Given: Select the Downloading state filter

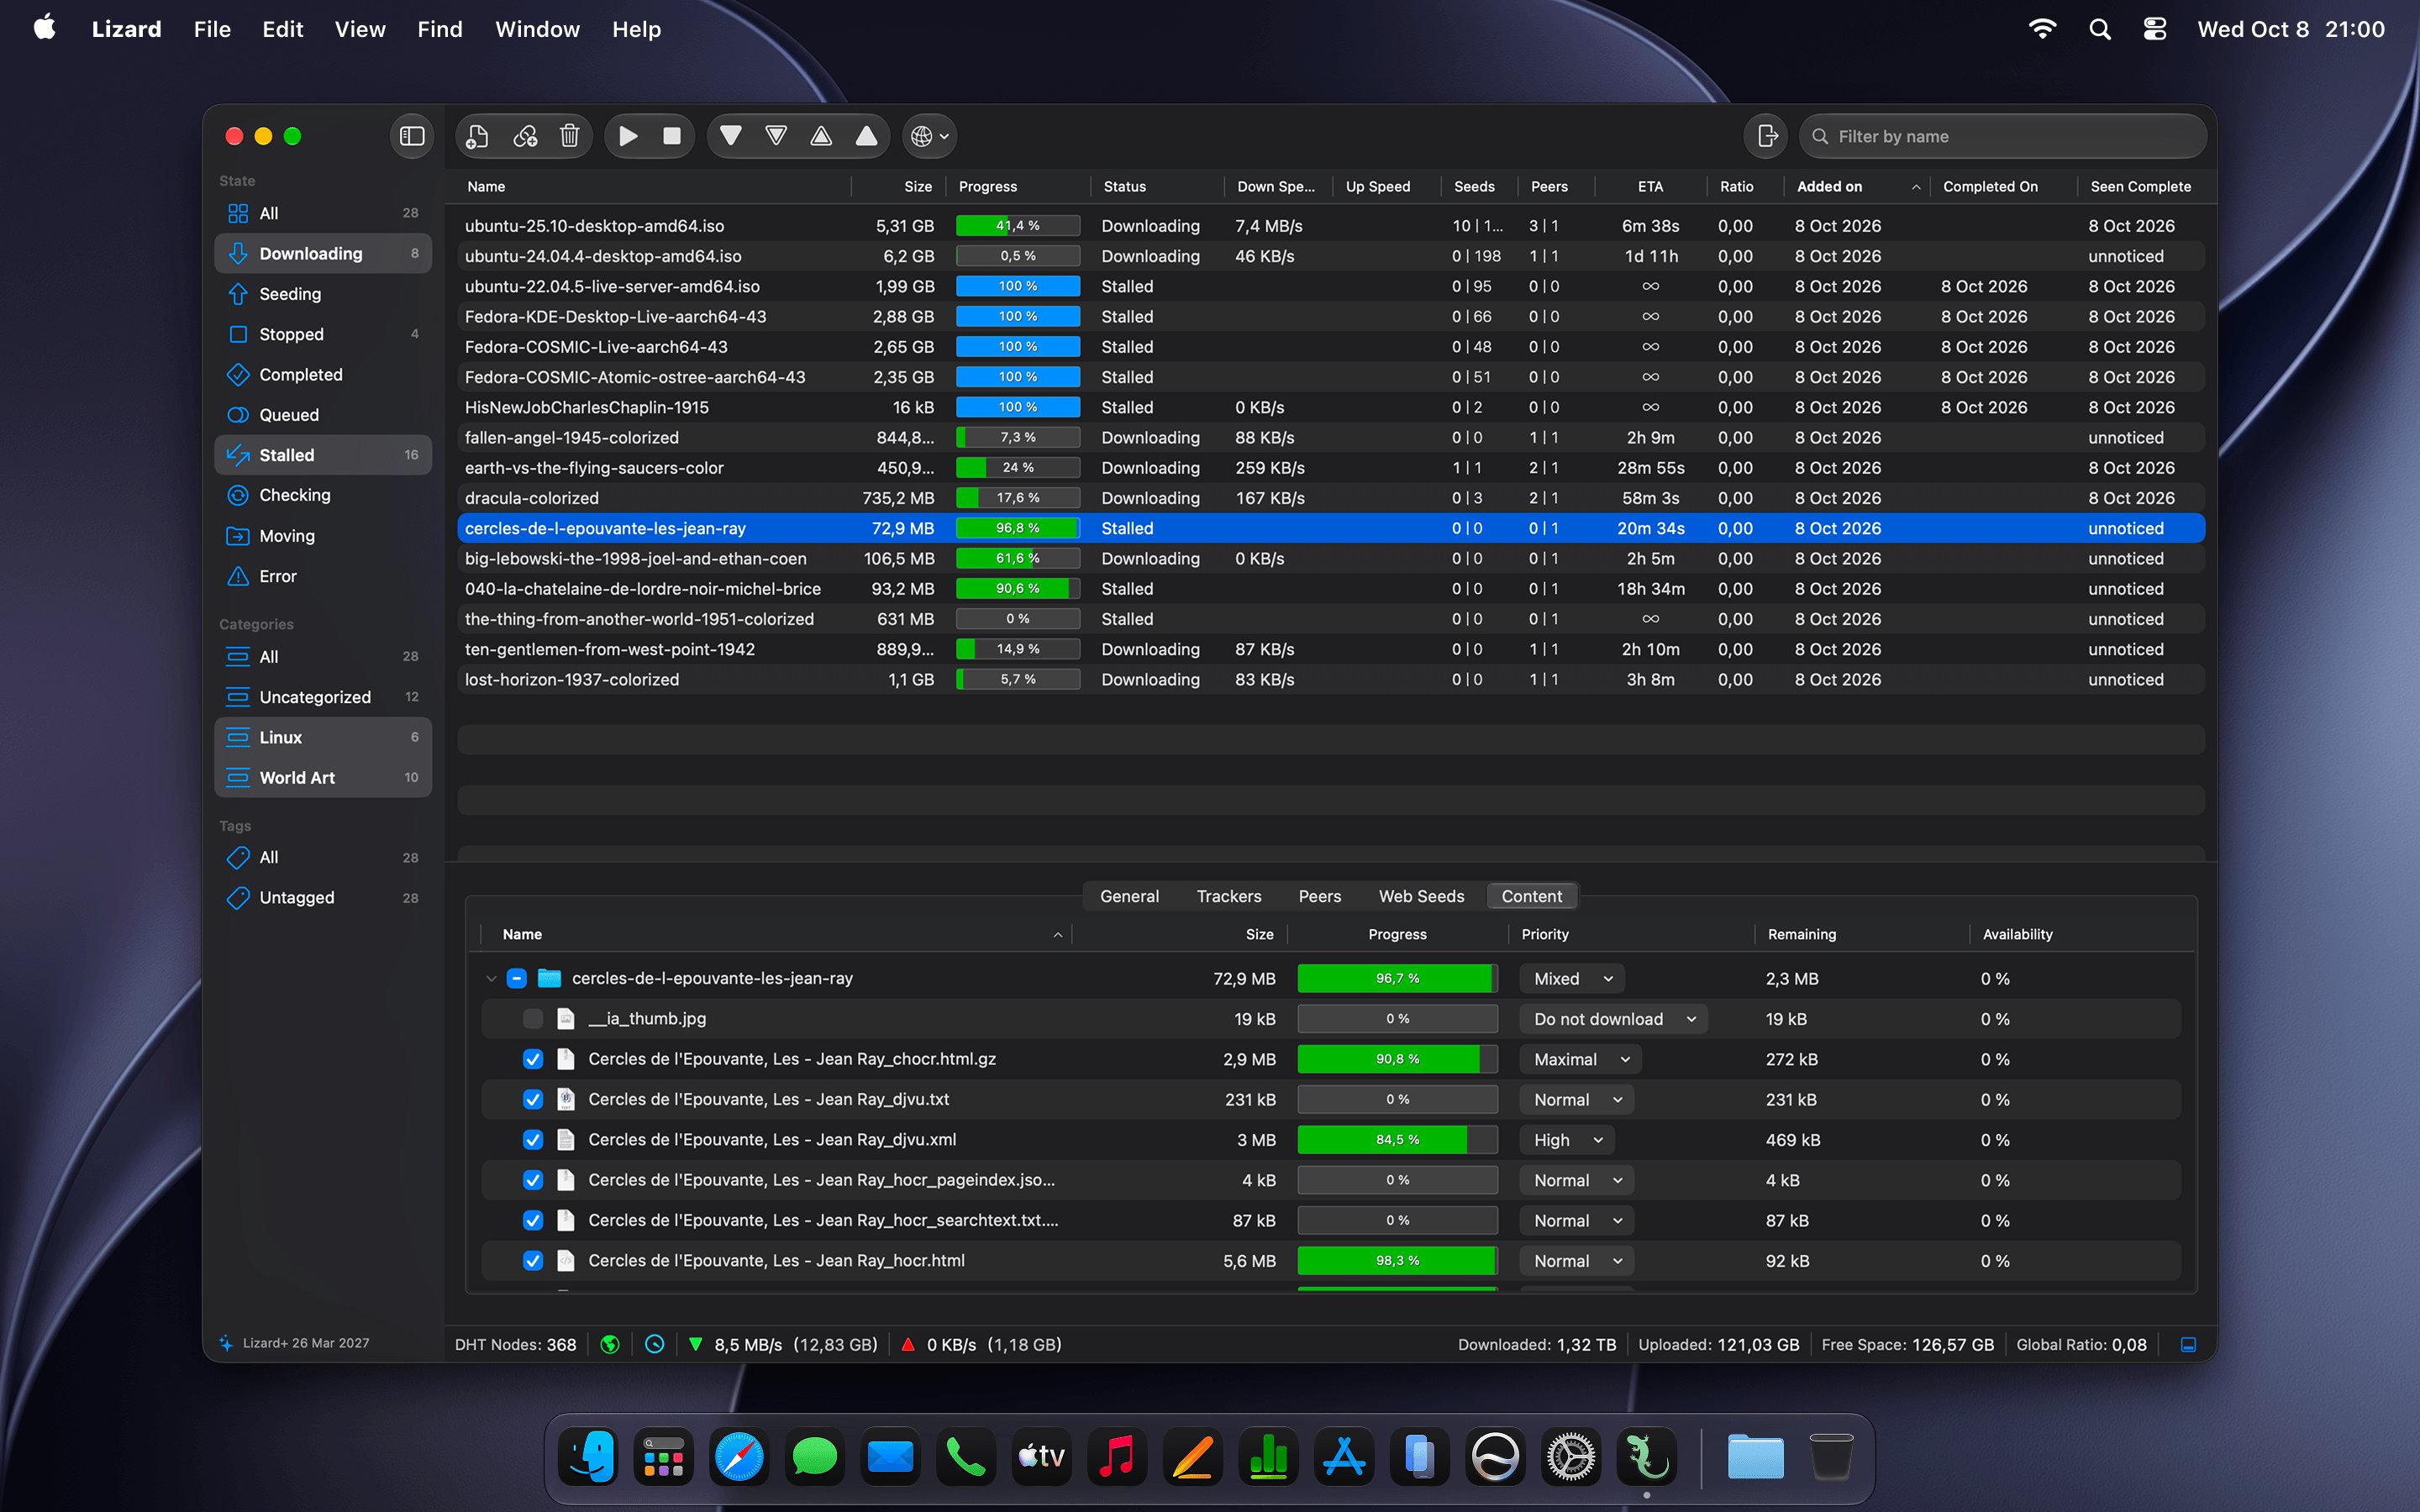Looking at the screenshot, I should tap(323, 254).
